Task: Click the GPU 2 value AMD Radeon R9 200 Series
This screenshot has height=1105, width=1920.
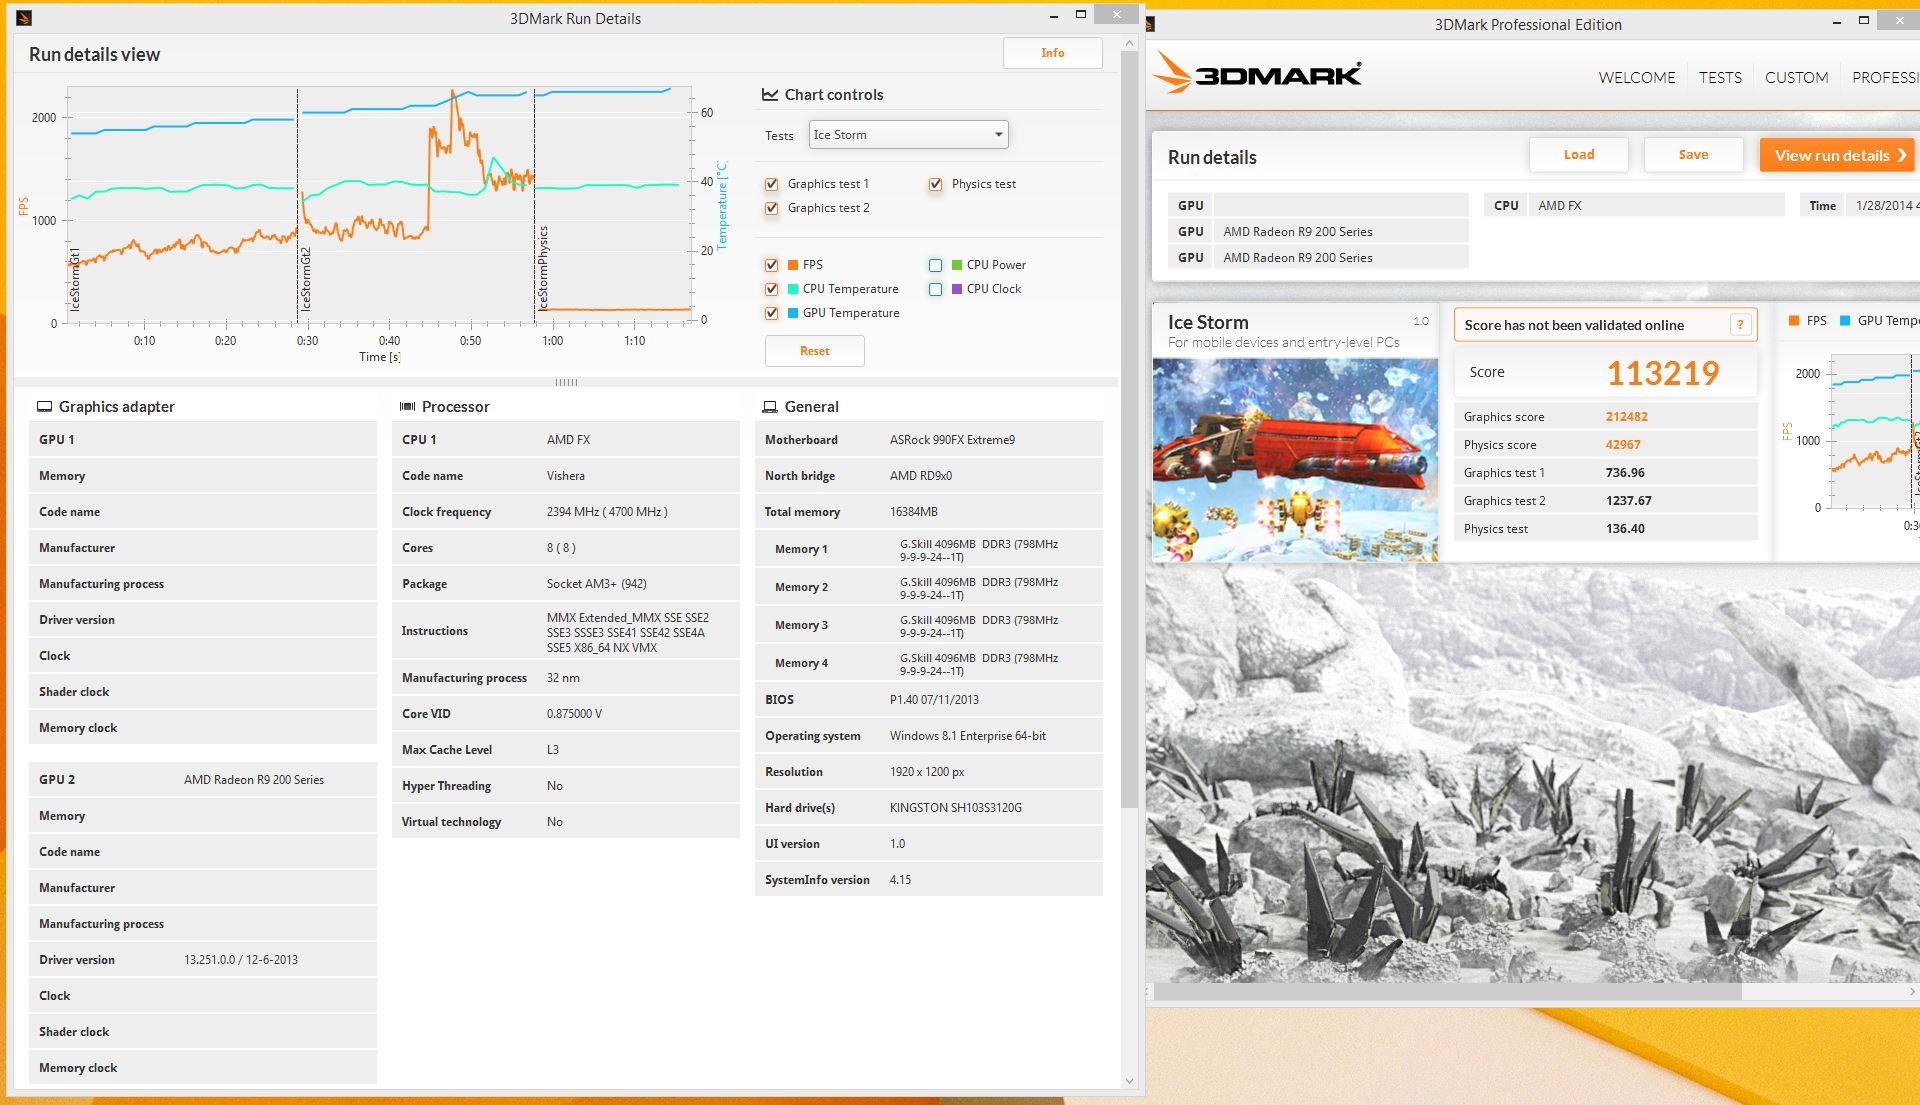Action: (254, 780)
